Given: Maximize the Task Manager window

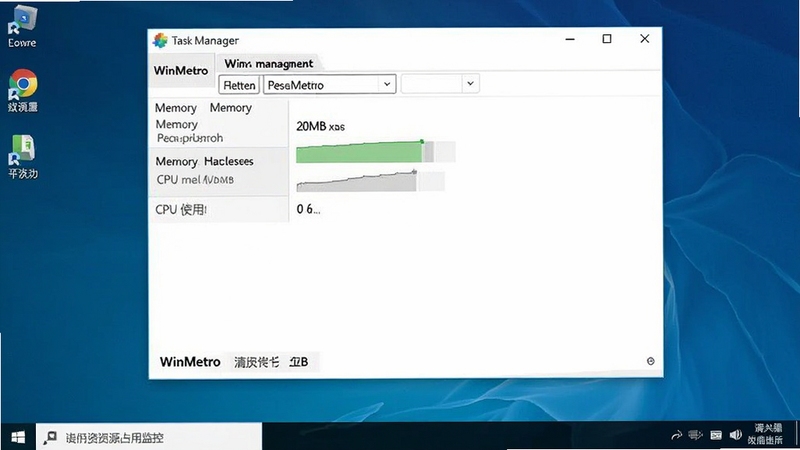Looking at the screenshot, I should [607, 39].
